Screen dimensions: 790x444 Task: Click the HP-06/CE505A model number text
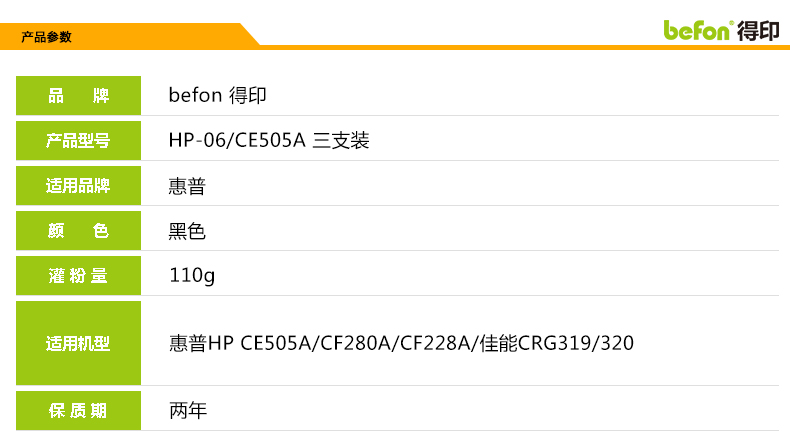tap(236, 141)
